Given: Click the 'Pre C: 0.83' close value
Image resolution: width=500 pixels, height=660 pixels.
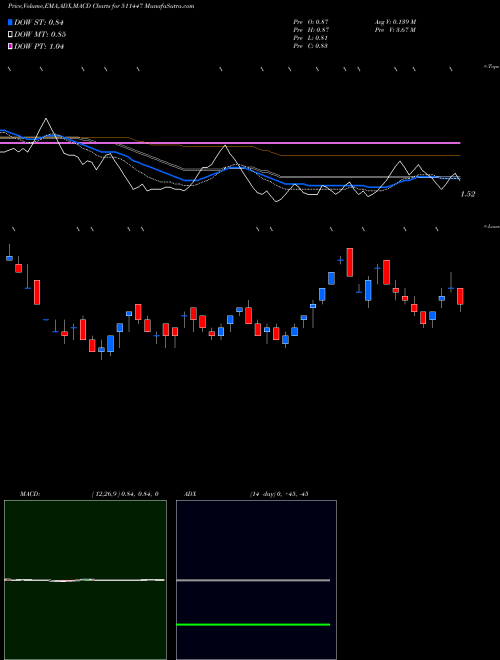Looking at the screenshot, I should pyautogui.click(x=311, y=46).
